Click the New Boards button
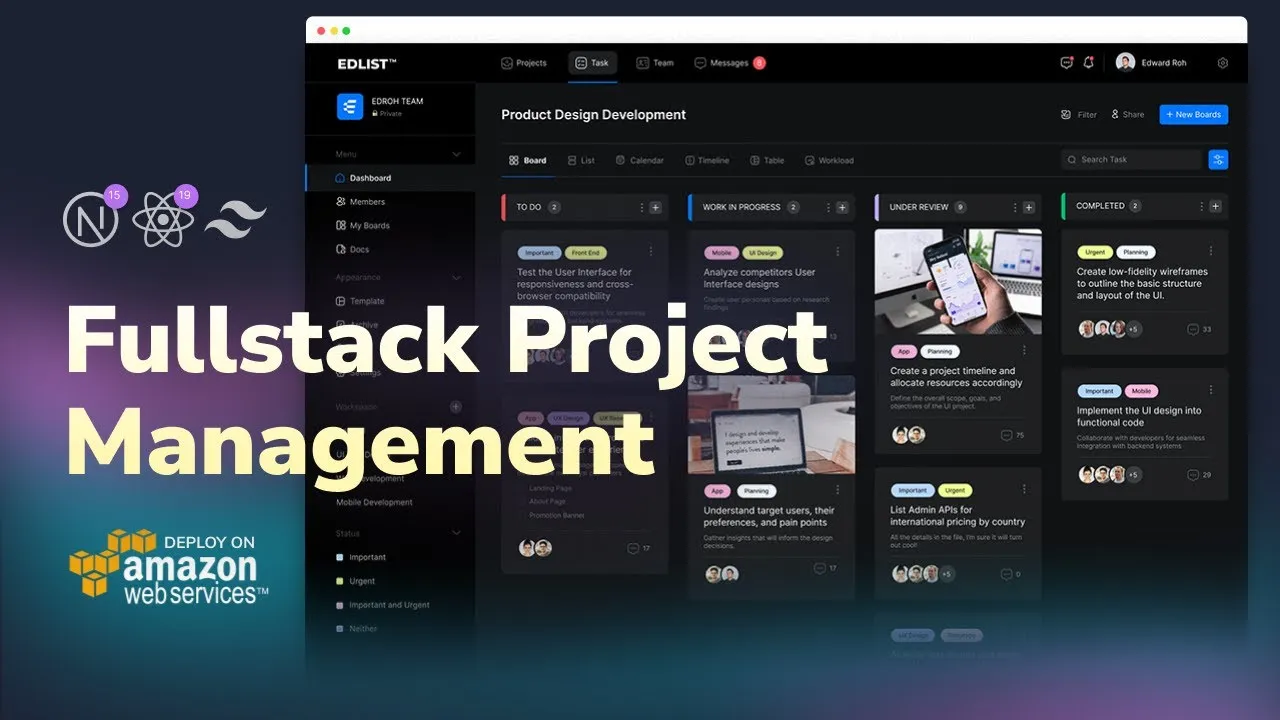The width and height of the screenshot is (1280, 720). pyautogui.click(x=1194, y=115)
